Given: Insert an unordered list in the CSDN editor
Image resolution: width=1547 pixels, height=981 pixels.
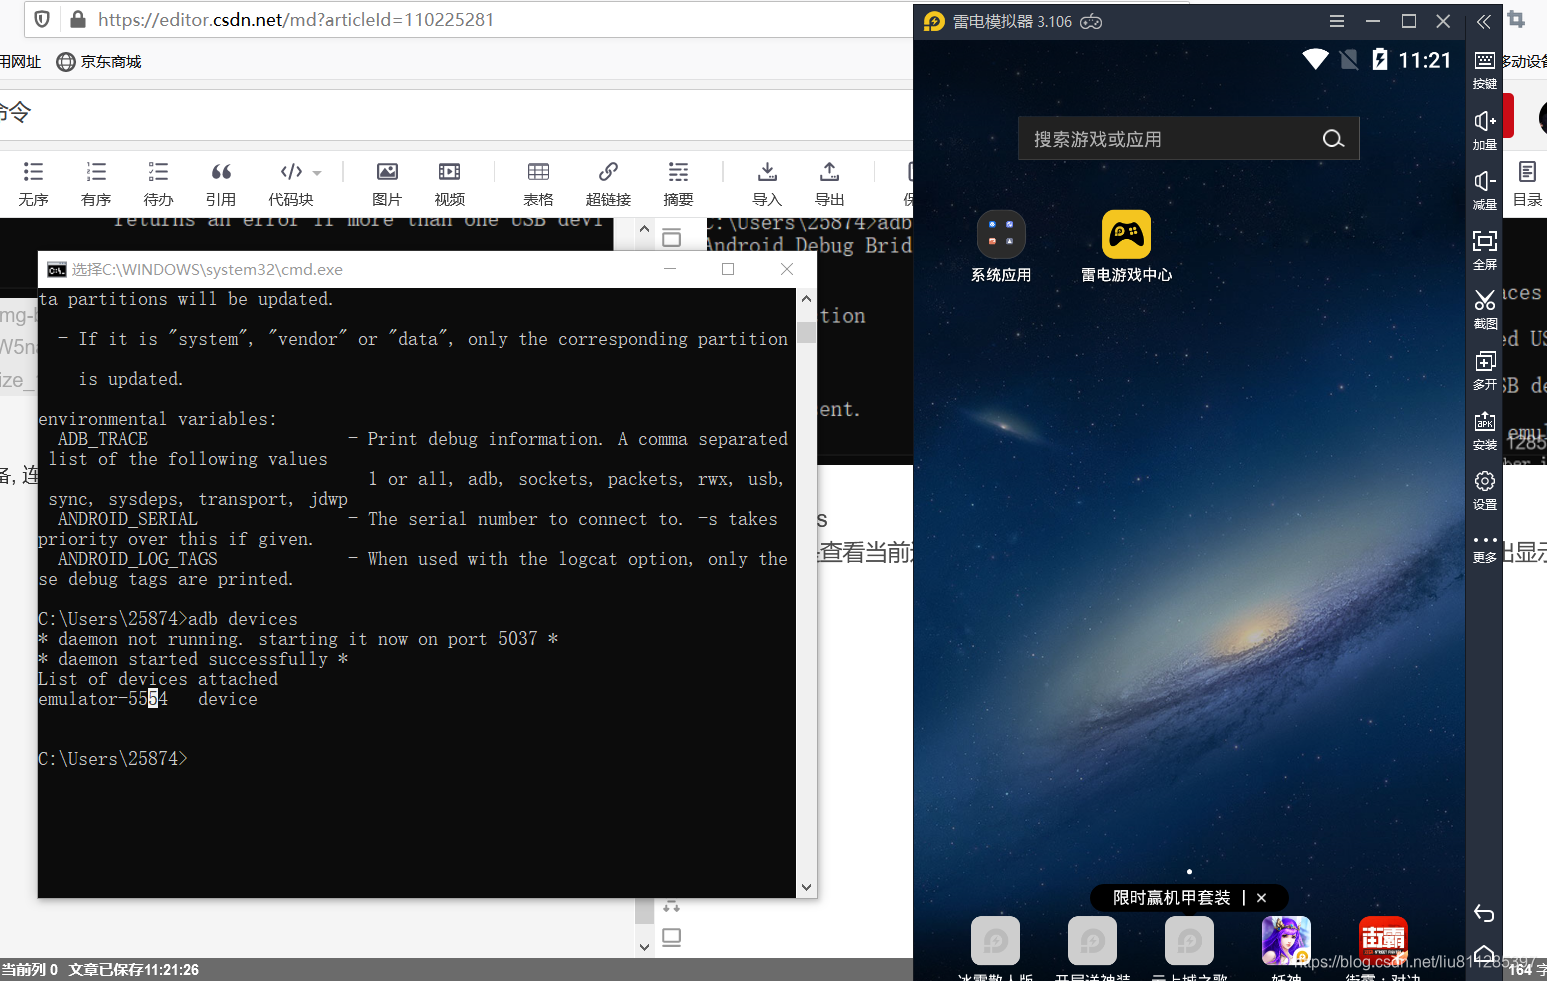Looking at the screenshot, I should [33, 183].
